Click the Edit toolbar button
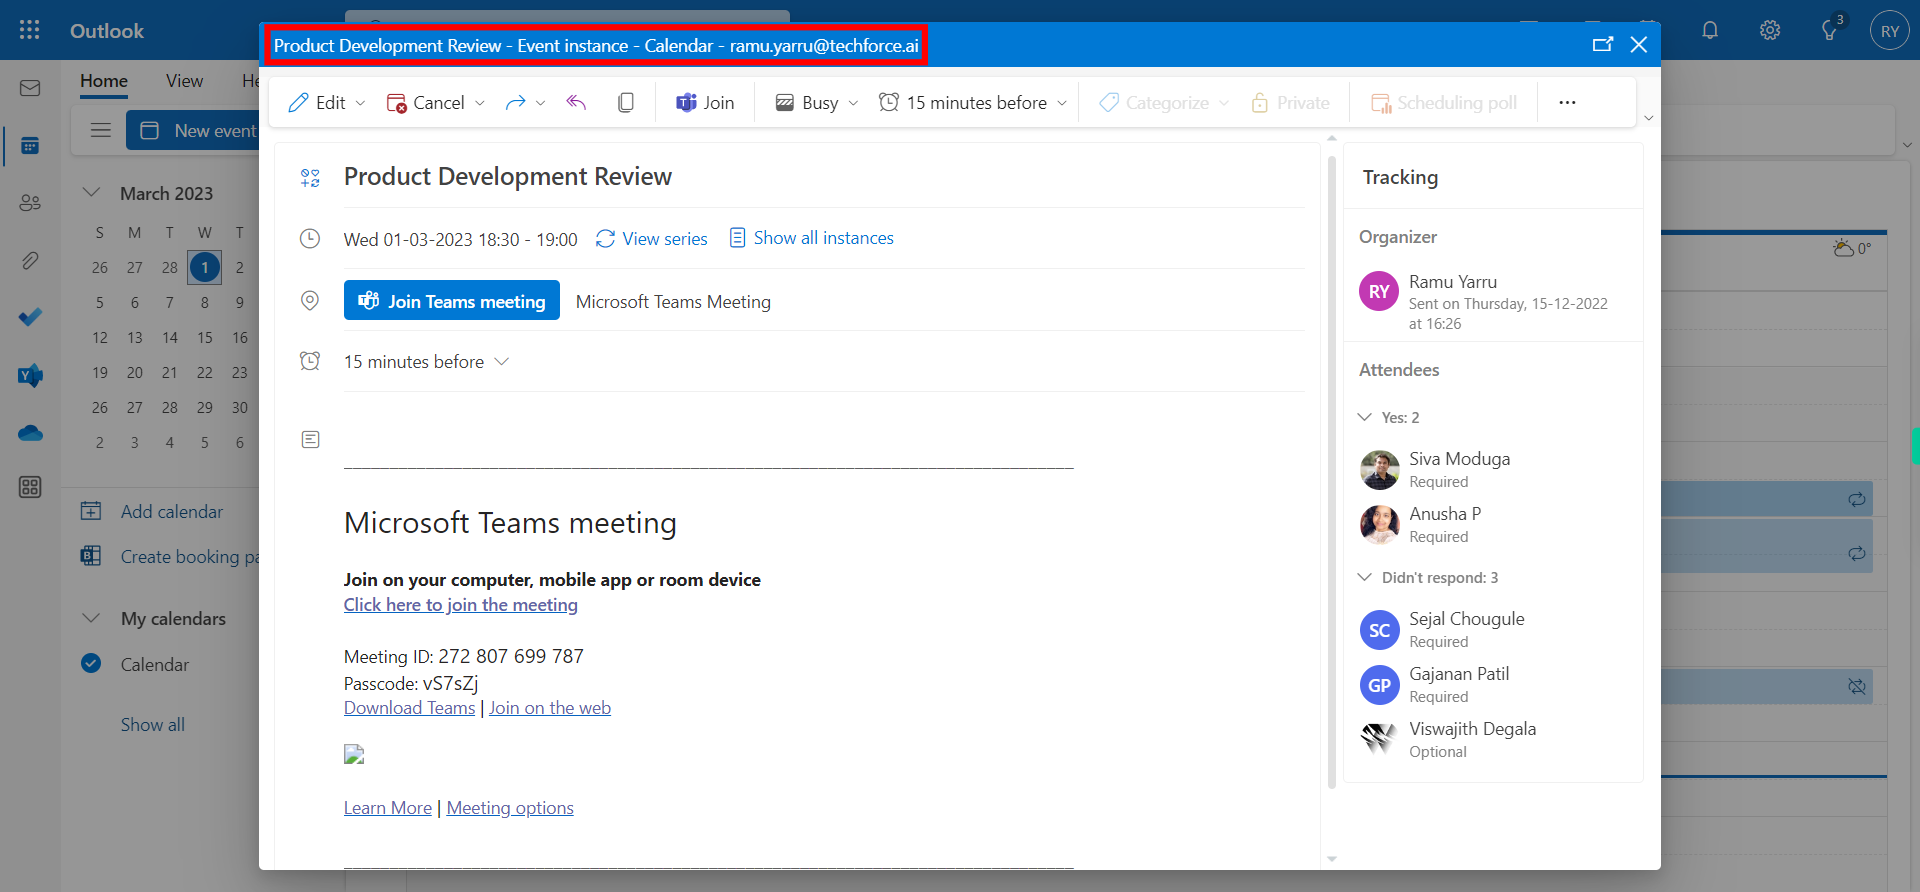The image size is (1920, 892). click(x=316, y=102)
